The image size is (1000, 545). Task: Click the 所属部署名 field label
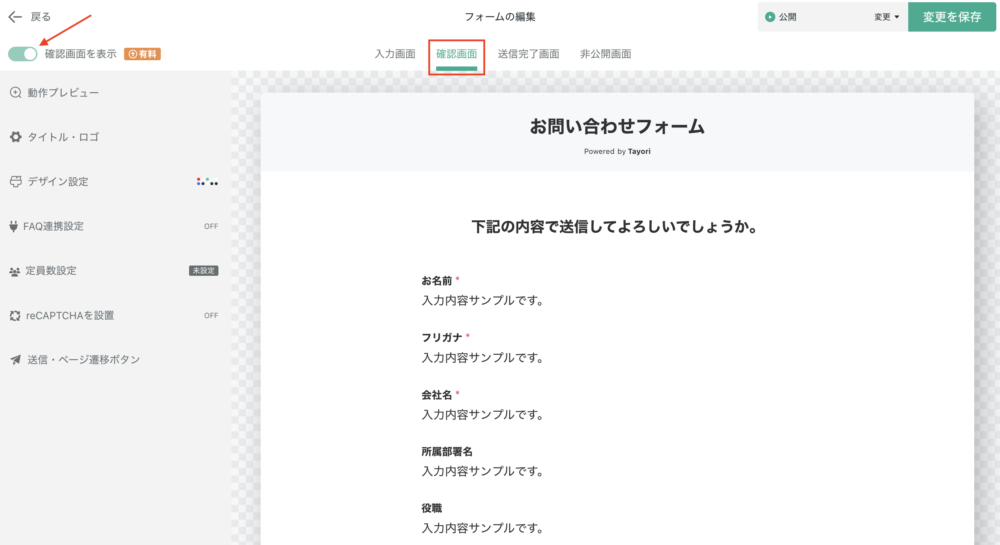(447, 452)
